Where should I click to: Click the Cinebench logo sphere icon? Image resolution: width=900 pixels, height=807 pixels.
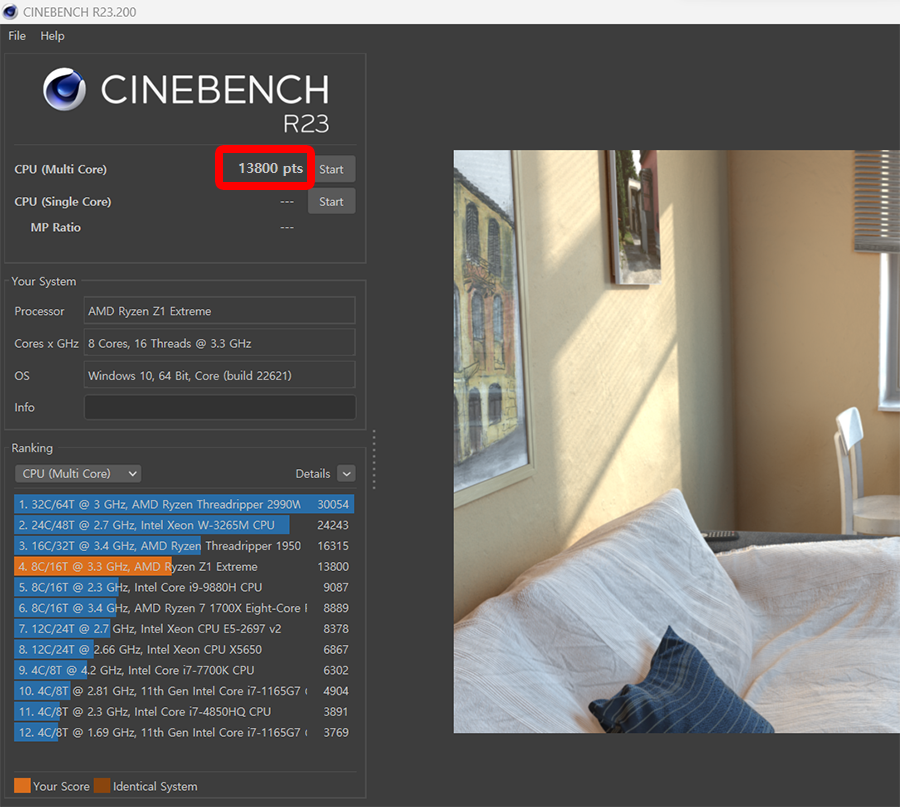[x=64, y=89]
